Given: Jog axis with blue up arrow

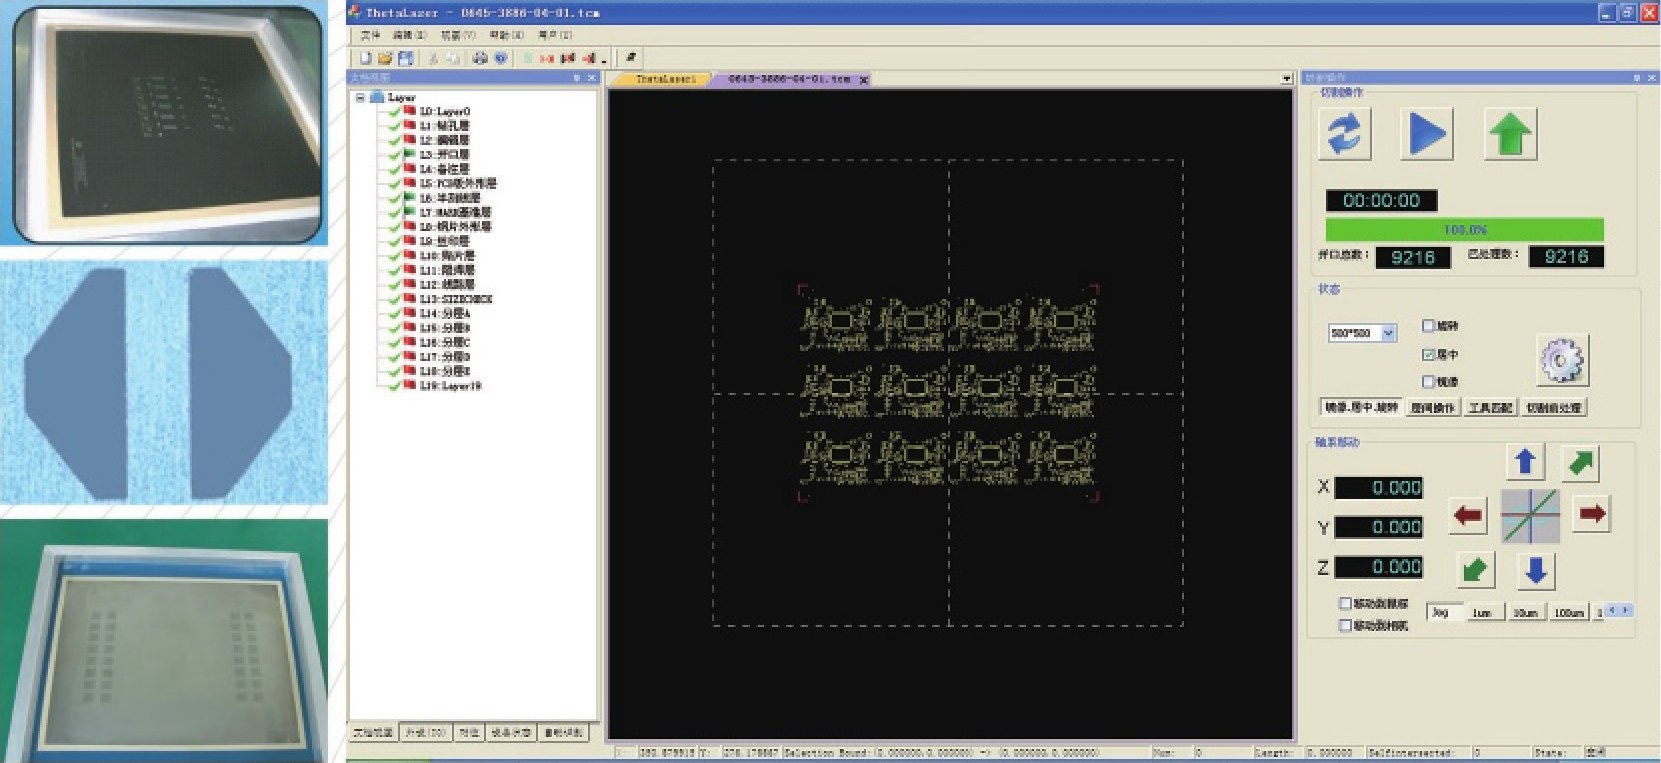Looking at the screenshot, I should coord(1525,461).
